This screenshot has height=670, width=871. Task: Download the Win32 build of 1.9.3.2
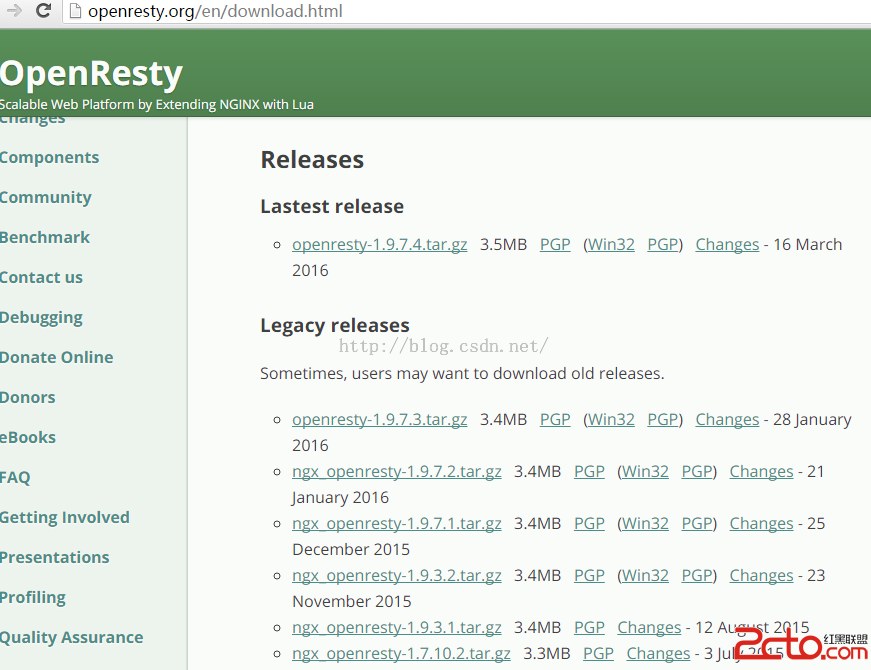[645, 576]
